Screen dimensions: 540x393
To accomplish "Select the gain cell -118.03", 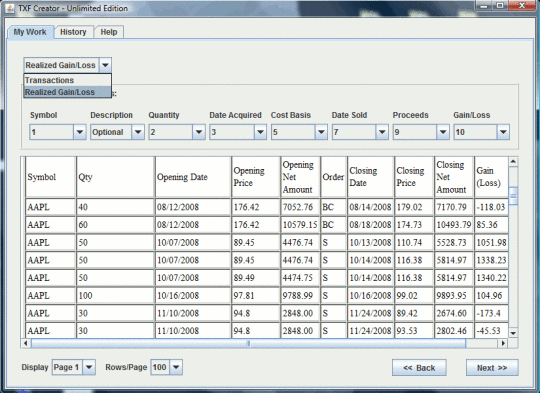I will point(491,207).
